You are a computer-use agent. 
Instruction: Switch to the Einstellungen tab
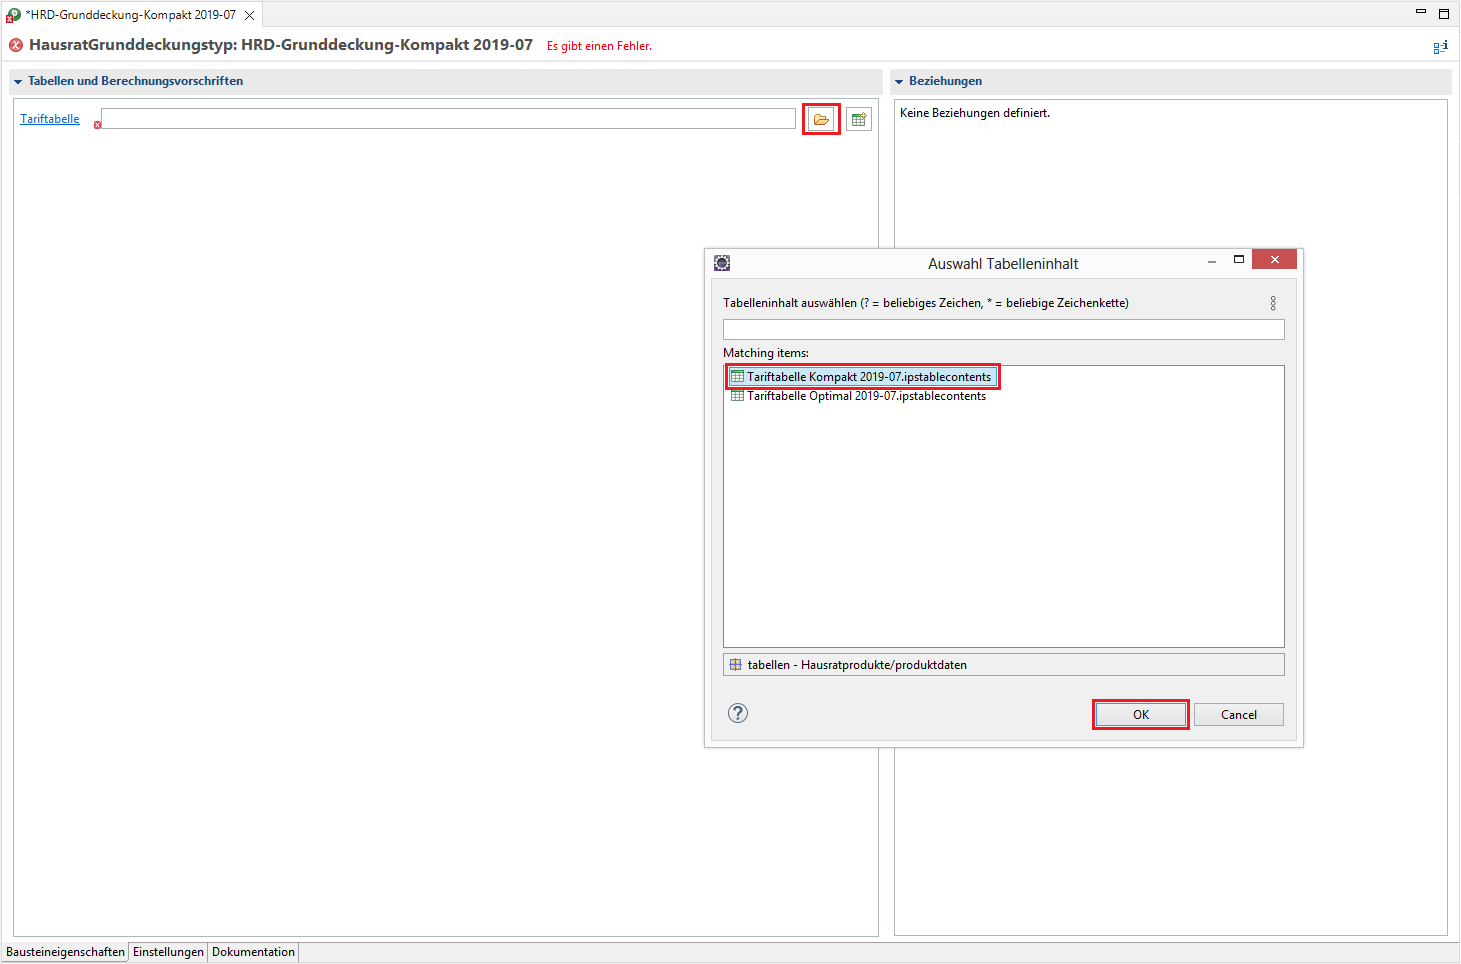point(168,952)
